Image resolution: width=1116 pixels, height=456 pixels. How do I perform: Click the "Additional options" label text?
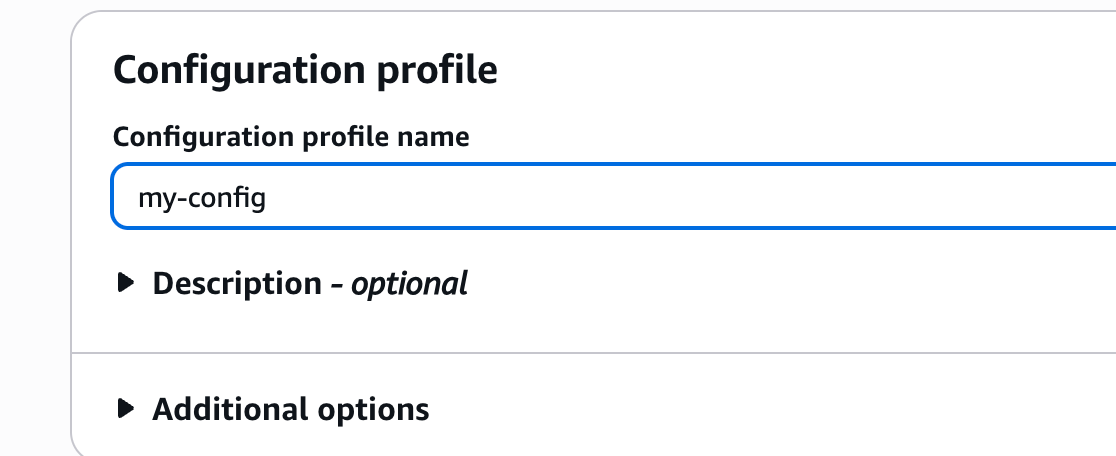(290, 409)
